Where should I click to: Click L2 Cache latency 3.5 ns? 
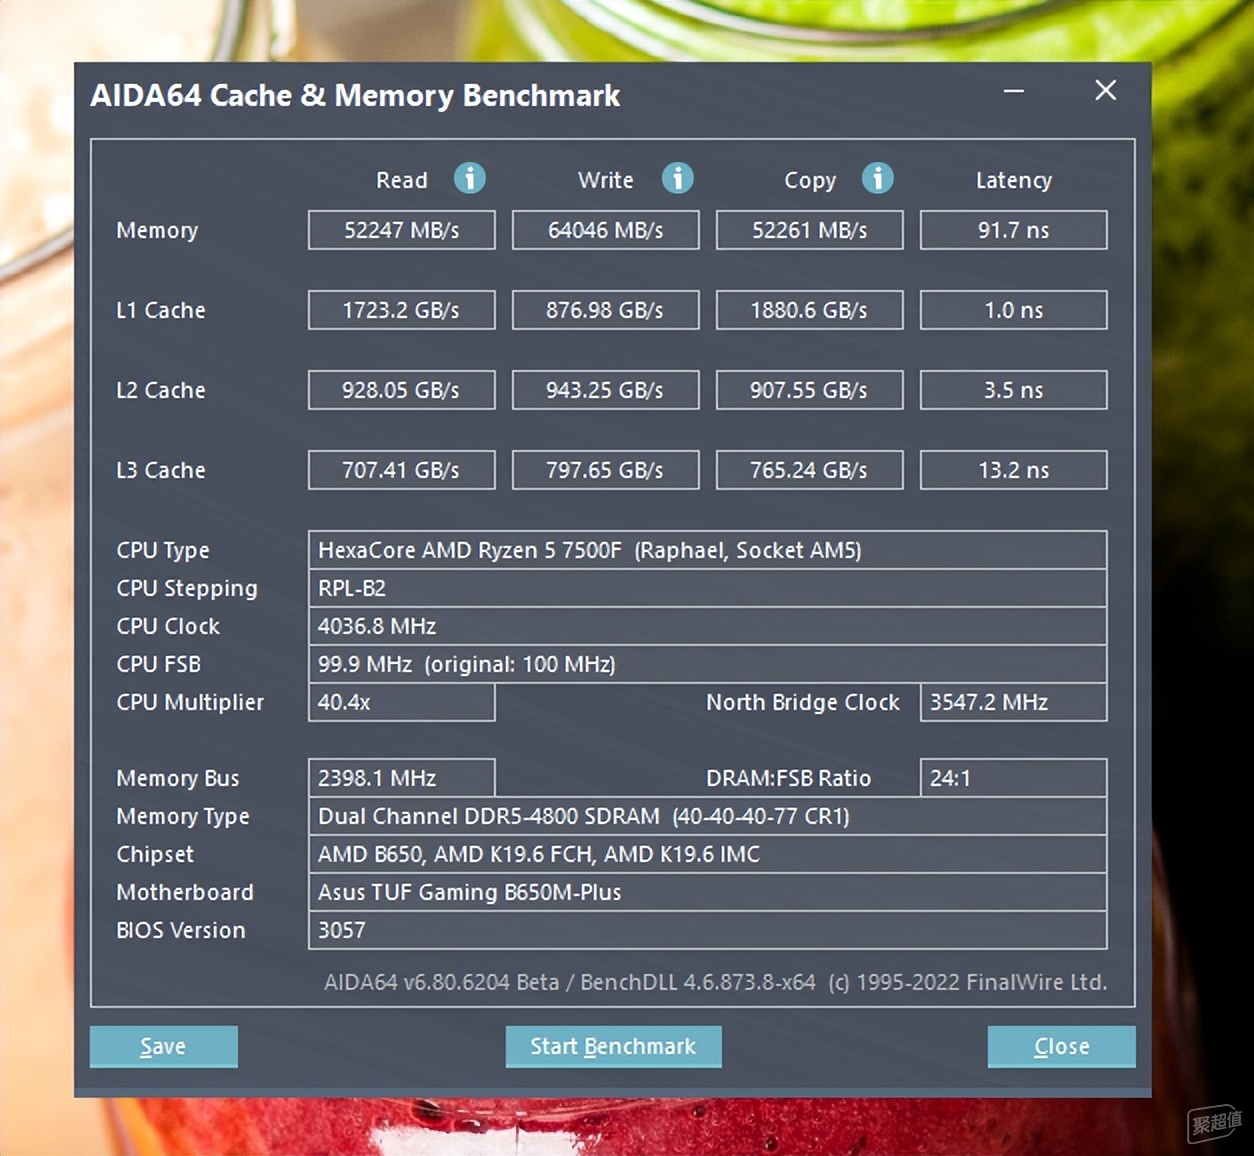tap(1014, 390)
